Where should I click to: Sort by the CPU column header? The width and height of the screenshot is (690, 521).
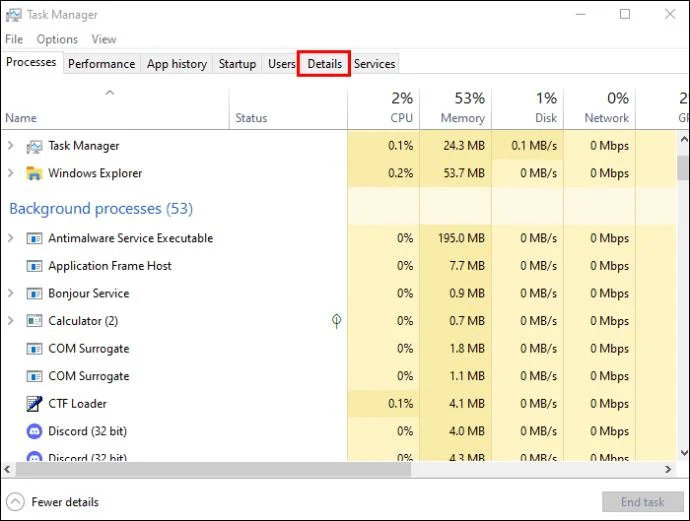[383, 108]
